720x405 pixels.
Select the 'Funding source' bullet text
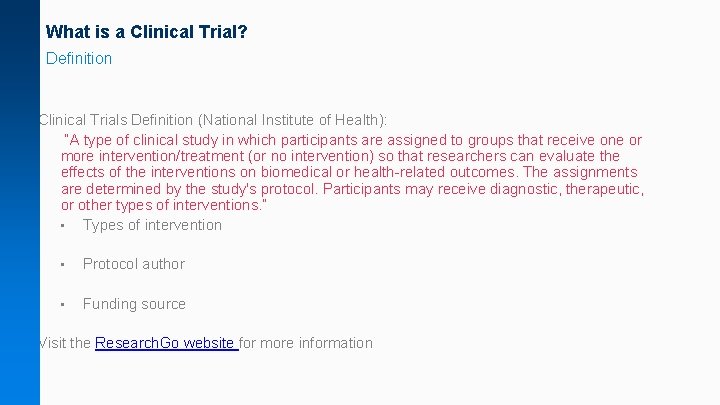(x=134, y=304)
